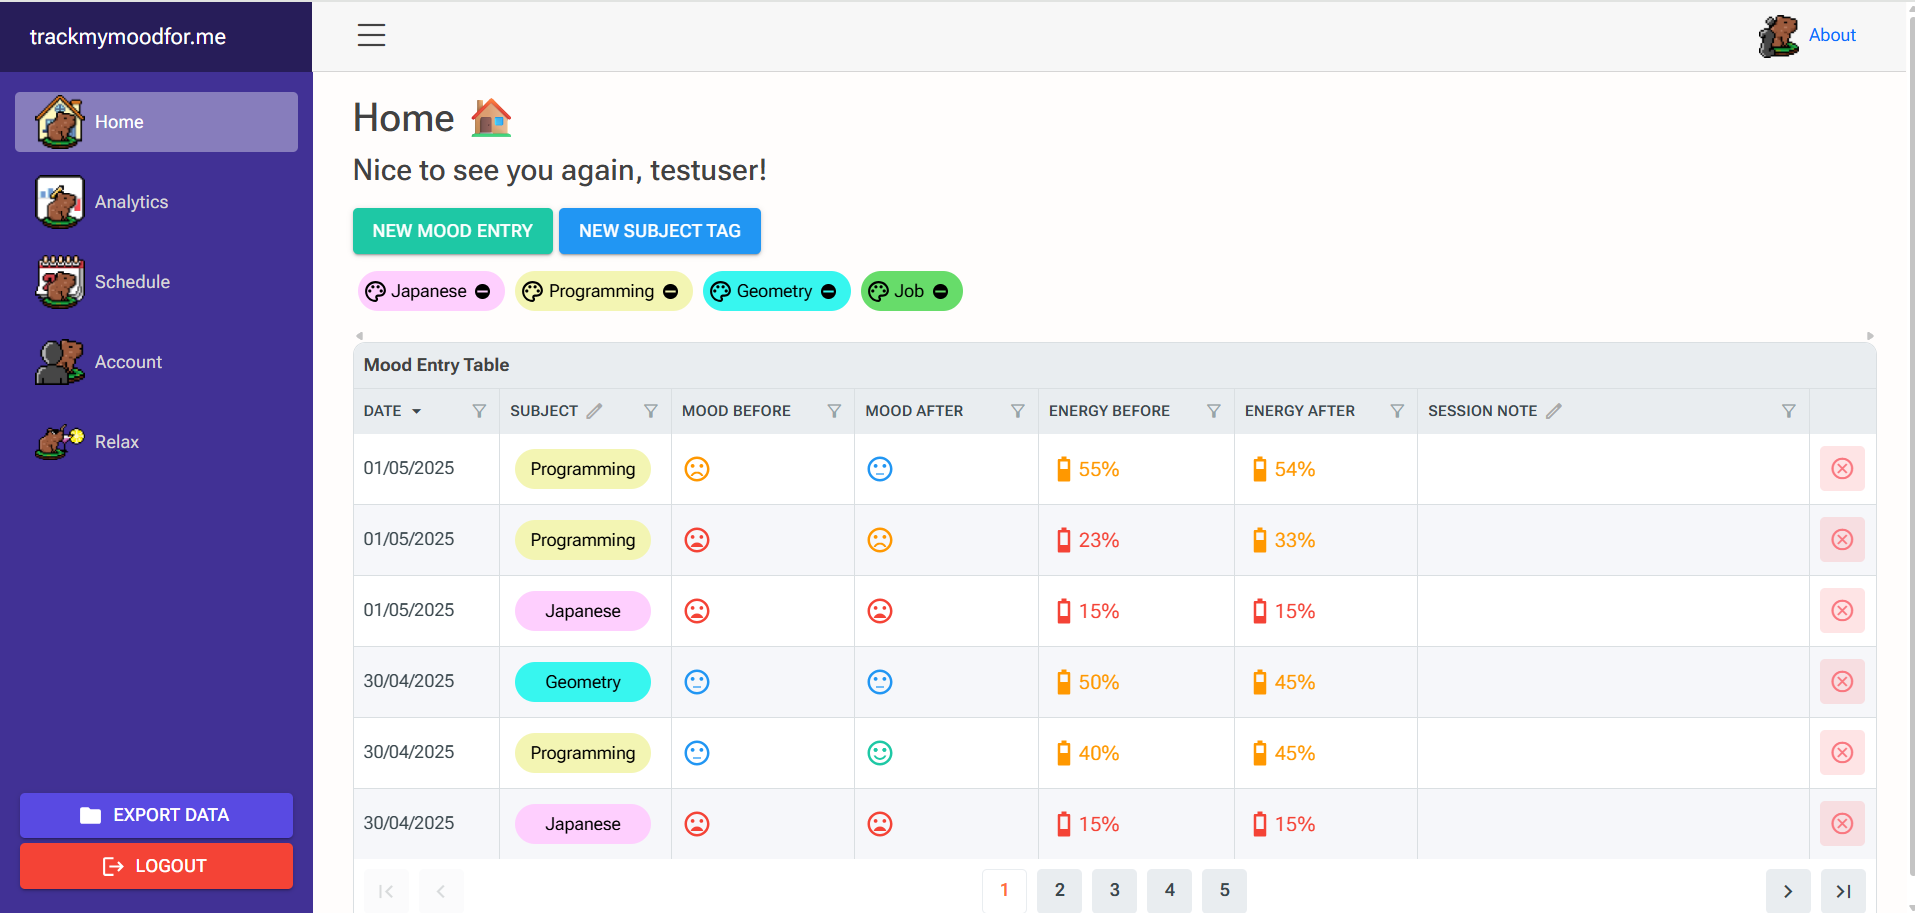Image resolution: width=1915 pixels, height=913 pixels.
Task: Open color palette for Job tag
Action: pos(878,291)
